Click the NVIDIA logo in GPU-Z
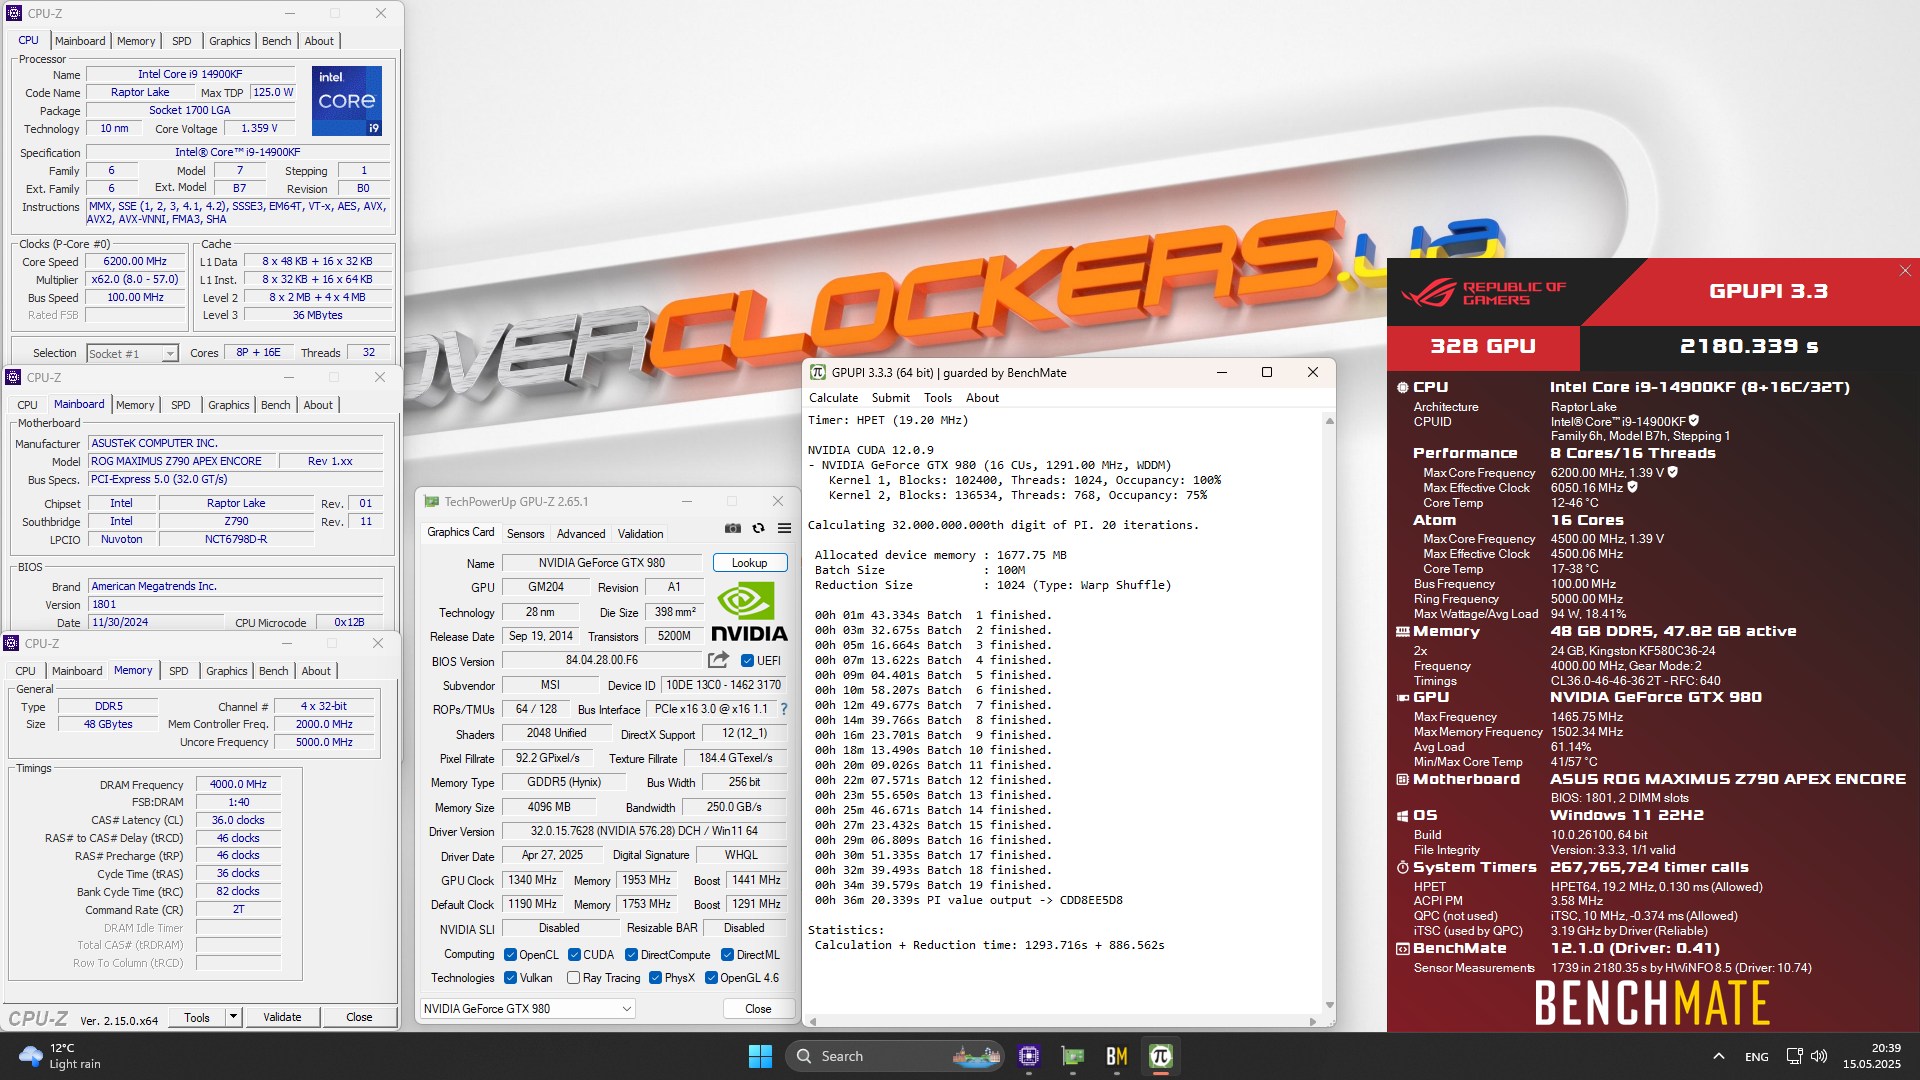The height and width of the screenshot is (1080, 1920). [749, 611]
